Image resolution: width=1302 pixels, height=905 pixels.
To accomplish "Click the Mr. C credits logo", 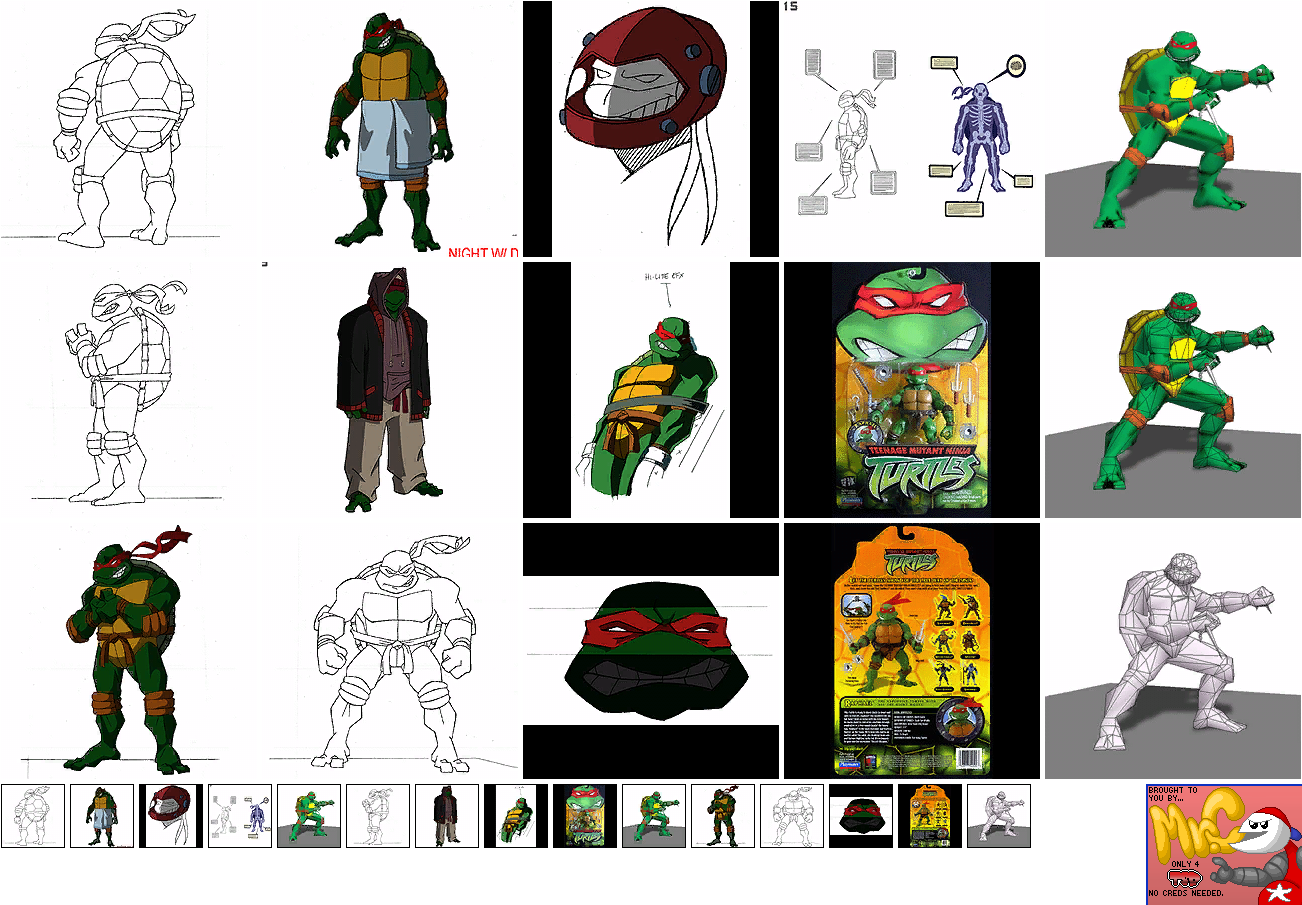I will [x=1224, y=844].
